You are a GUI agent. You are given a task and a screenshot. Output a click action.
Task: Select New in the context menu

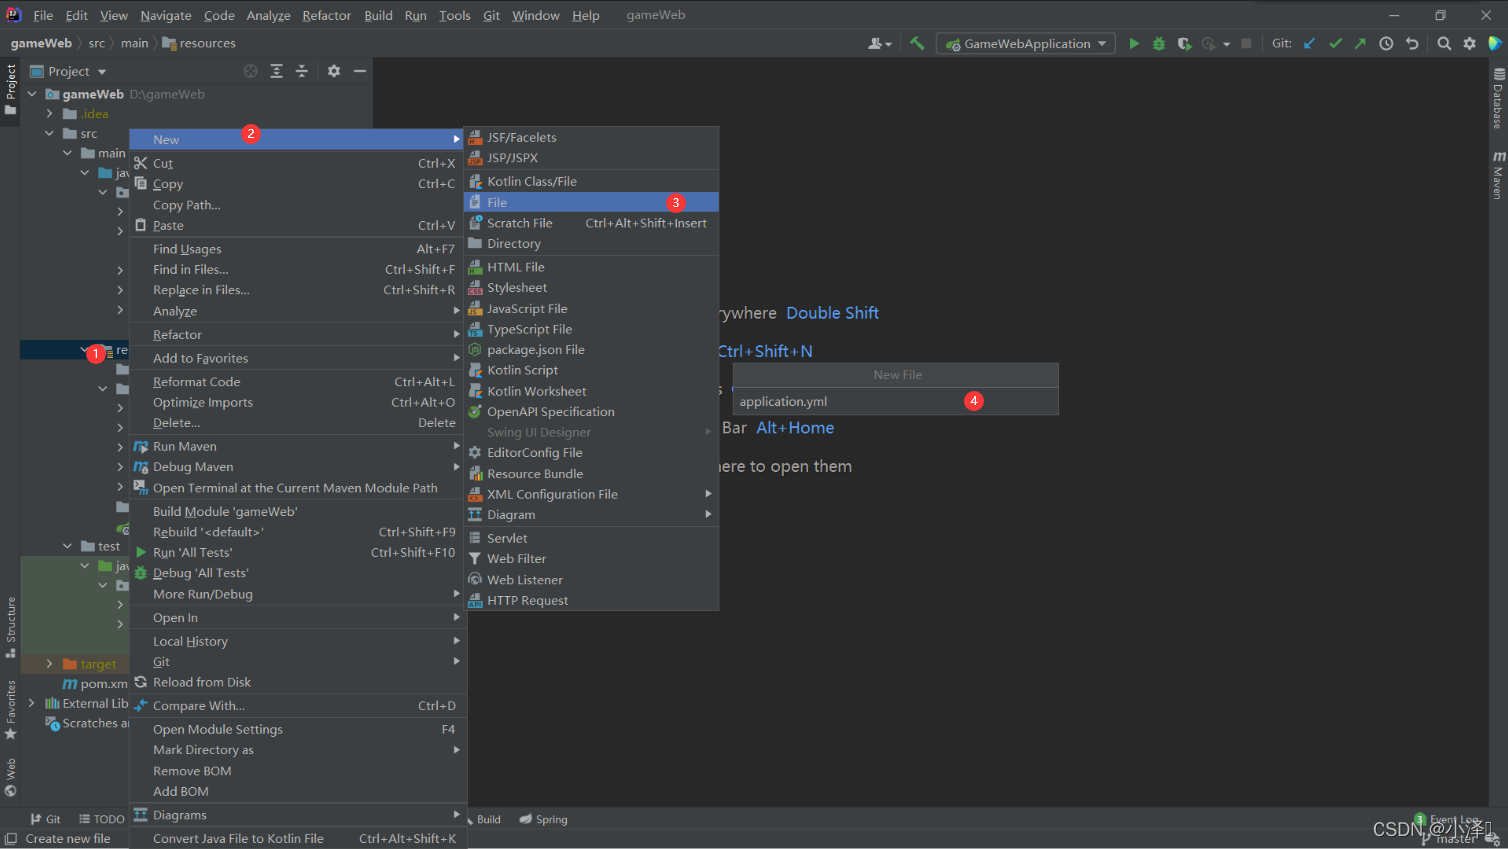[297, 140]
